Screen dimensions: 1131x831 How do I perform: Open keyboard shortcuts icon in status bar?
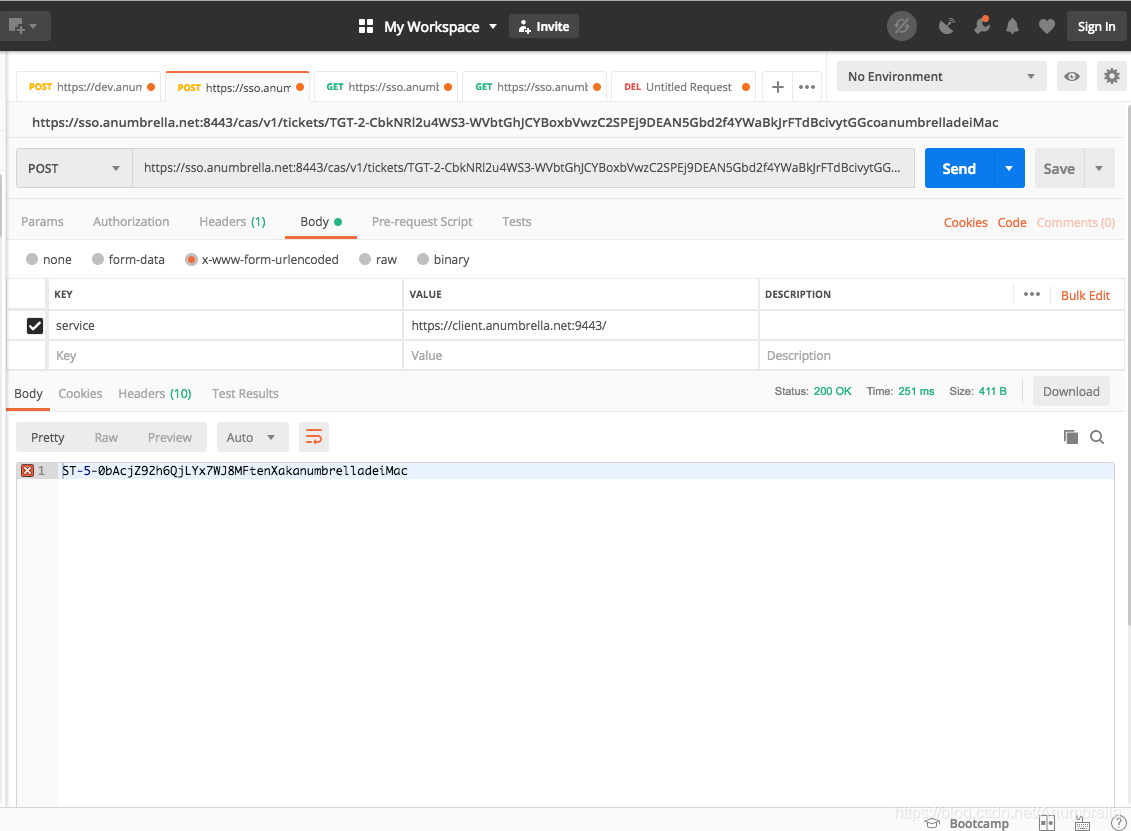point(1083,823)
